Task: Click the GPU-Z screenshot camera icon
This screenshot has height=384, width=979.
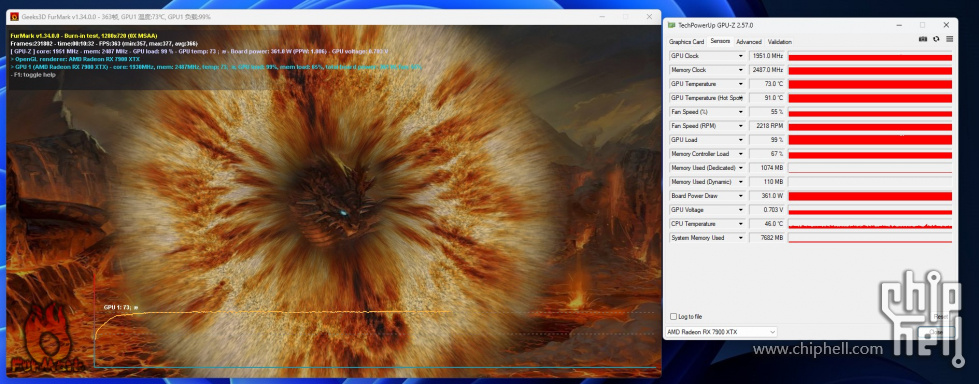Action: pos(923,39)
